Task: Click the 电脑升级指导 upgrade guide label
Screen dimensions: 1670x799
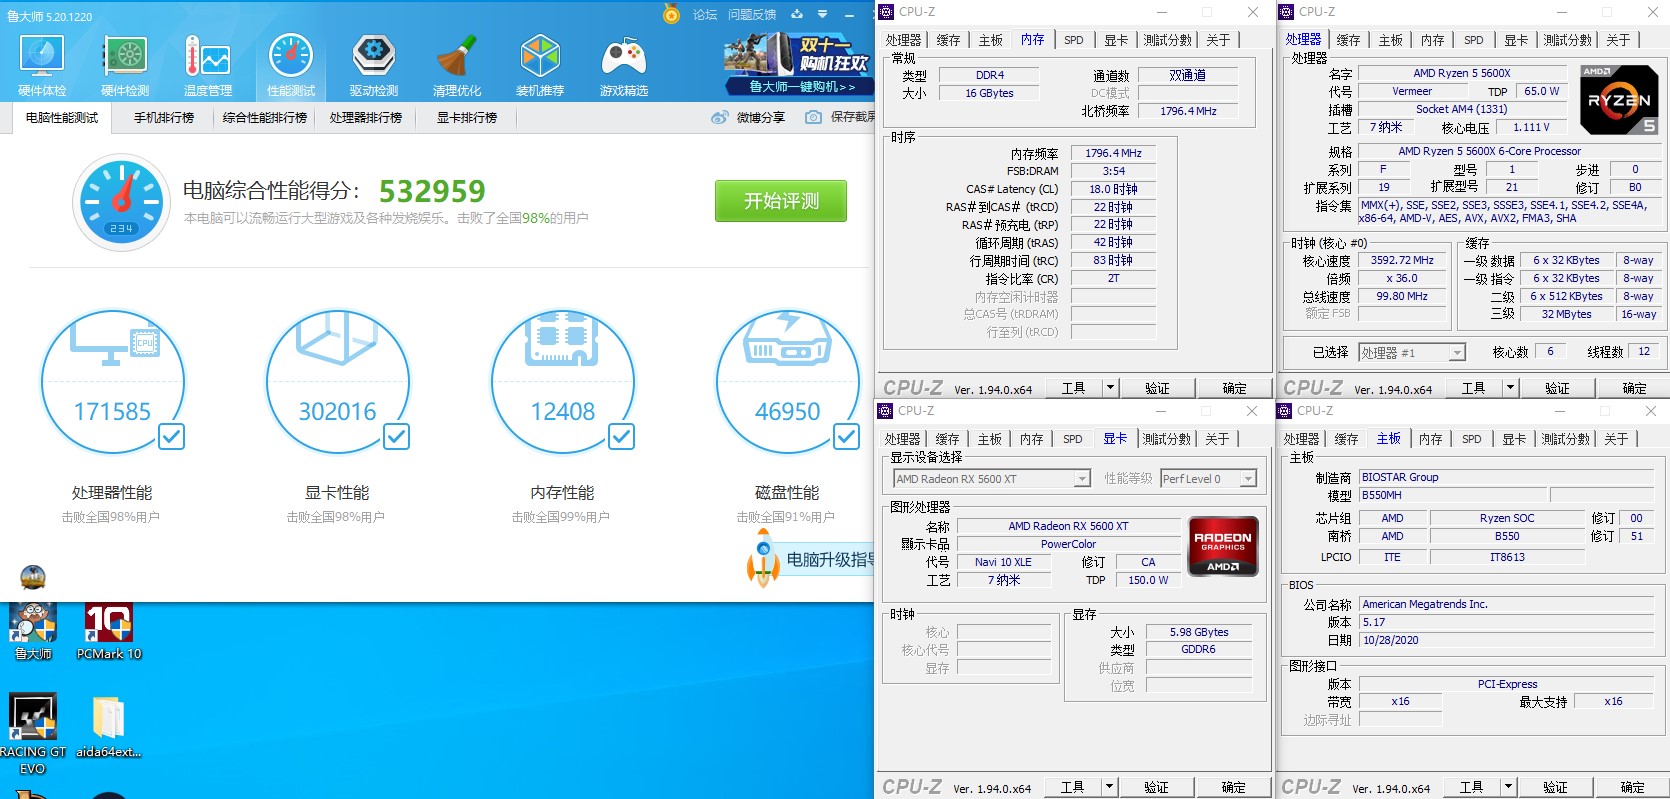Action: pyautogui.click(x=830, y=559)
